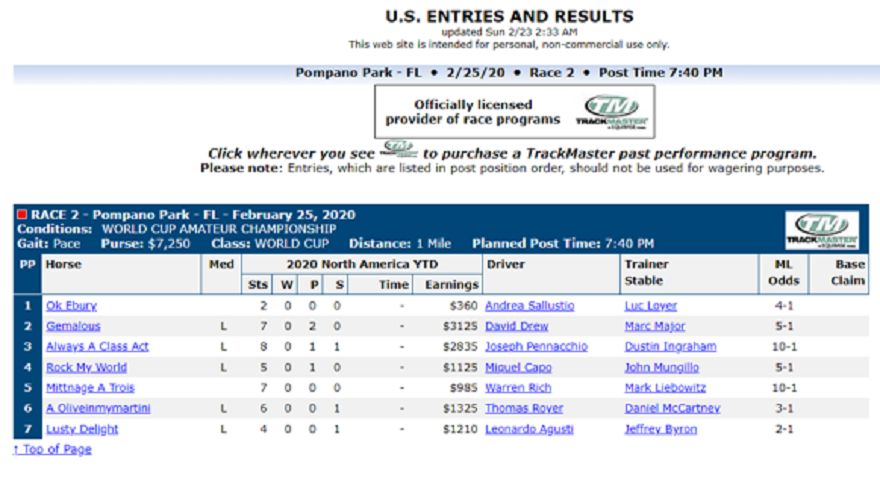The height and width of the screenshot is (478, 880).
Task: View trainer Daniel McCartney page
Action: [x=672, y=408]
